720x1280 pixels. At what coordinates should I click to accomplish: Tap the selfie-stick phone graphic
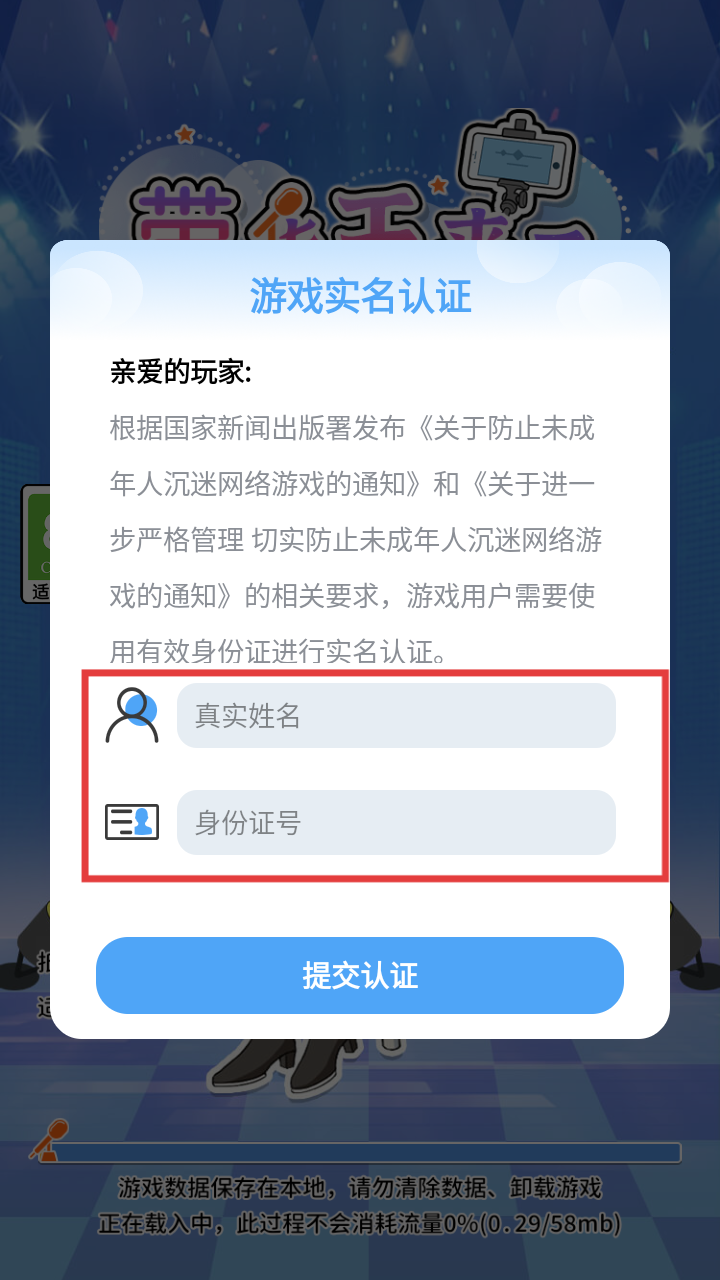(517, 162)
